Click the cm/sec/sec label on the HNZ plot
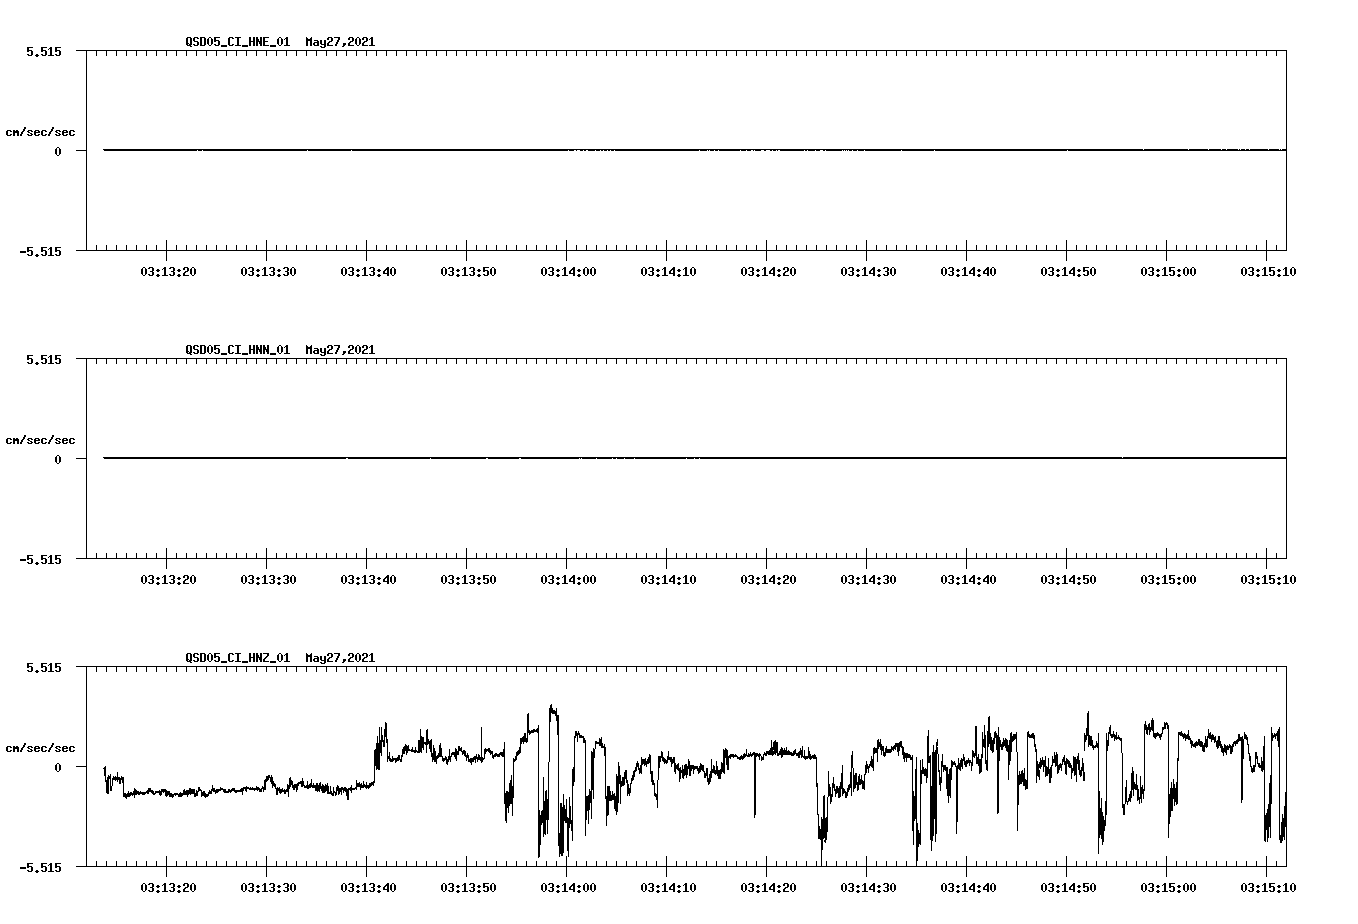The width and height of the screenshot is (1358, 924). [41, 746]
